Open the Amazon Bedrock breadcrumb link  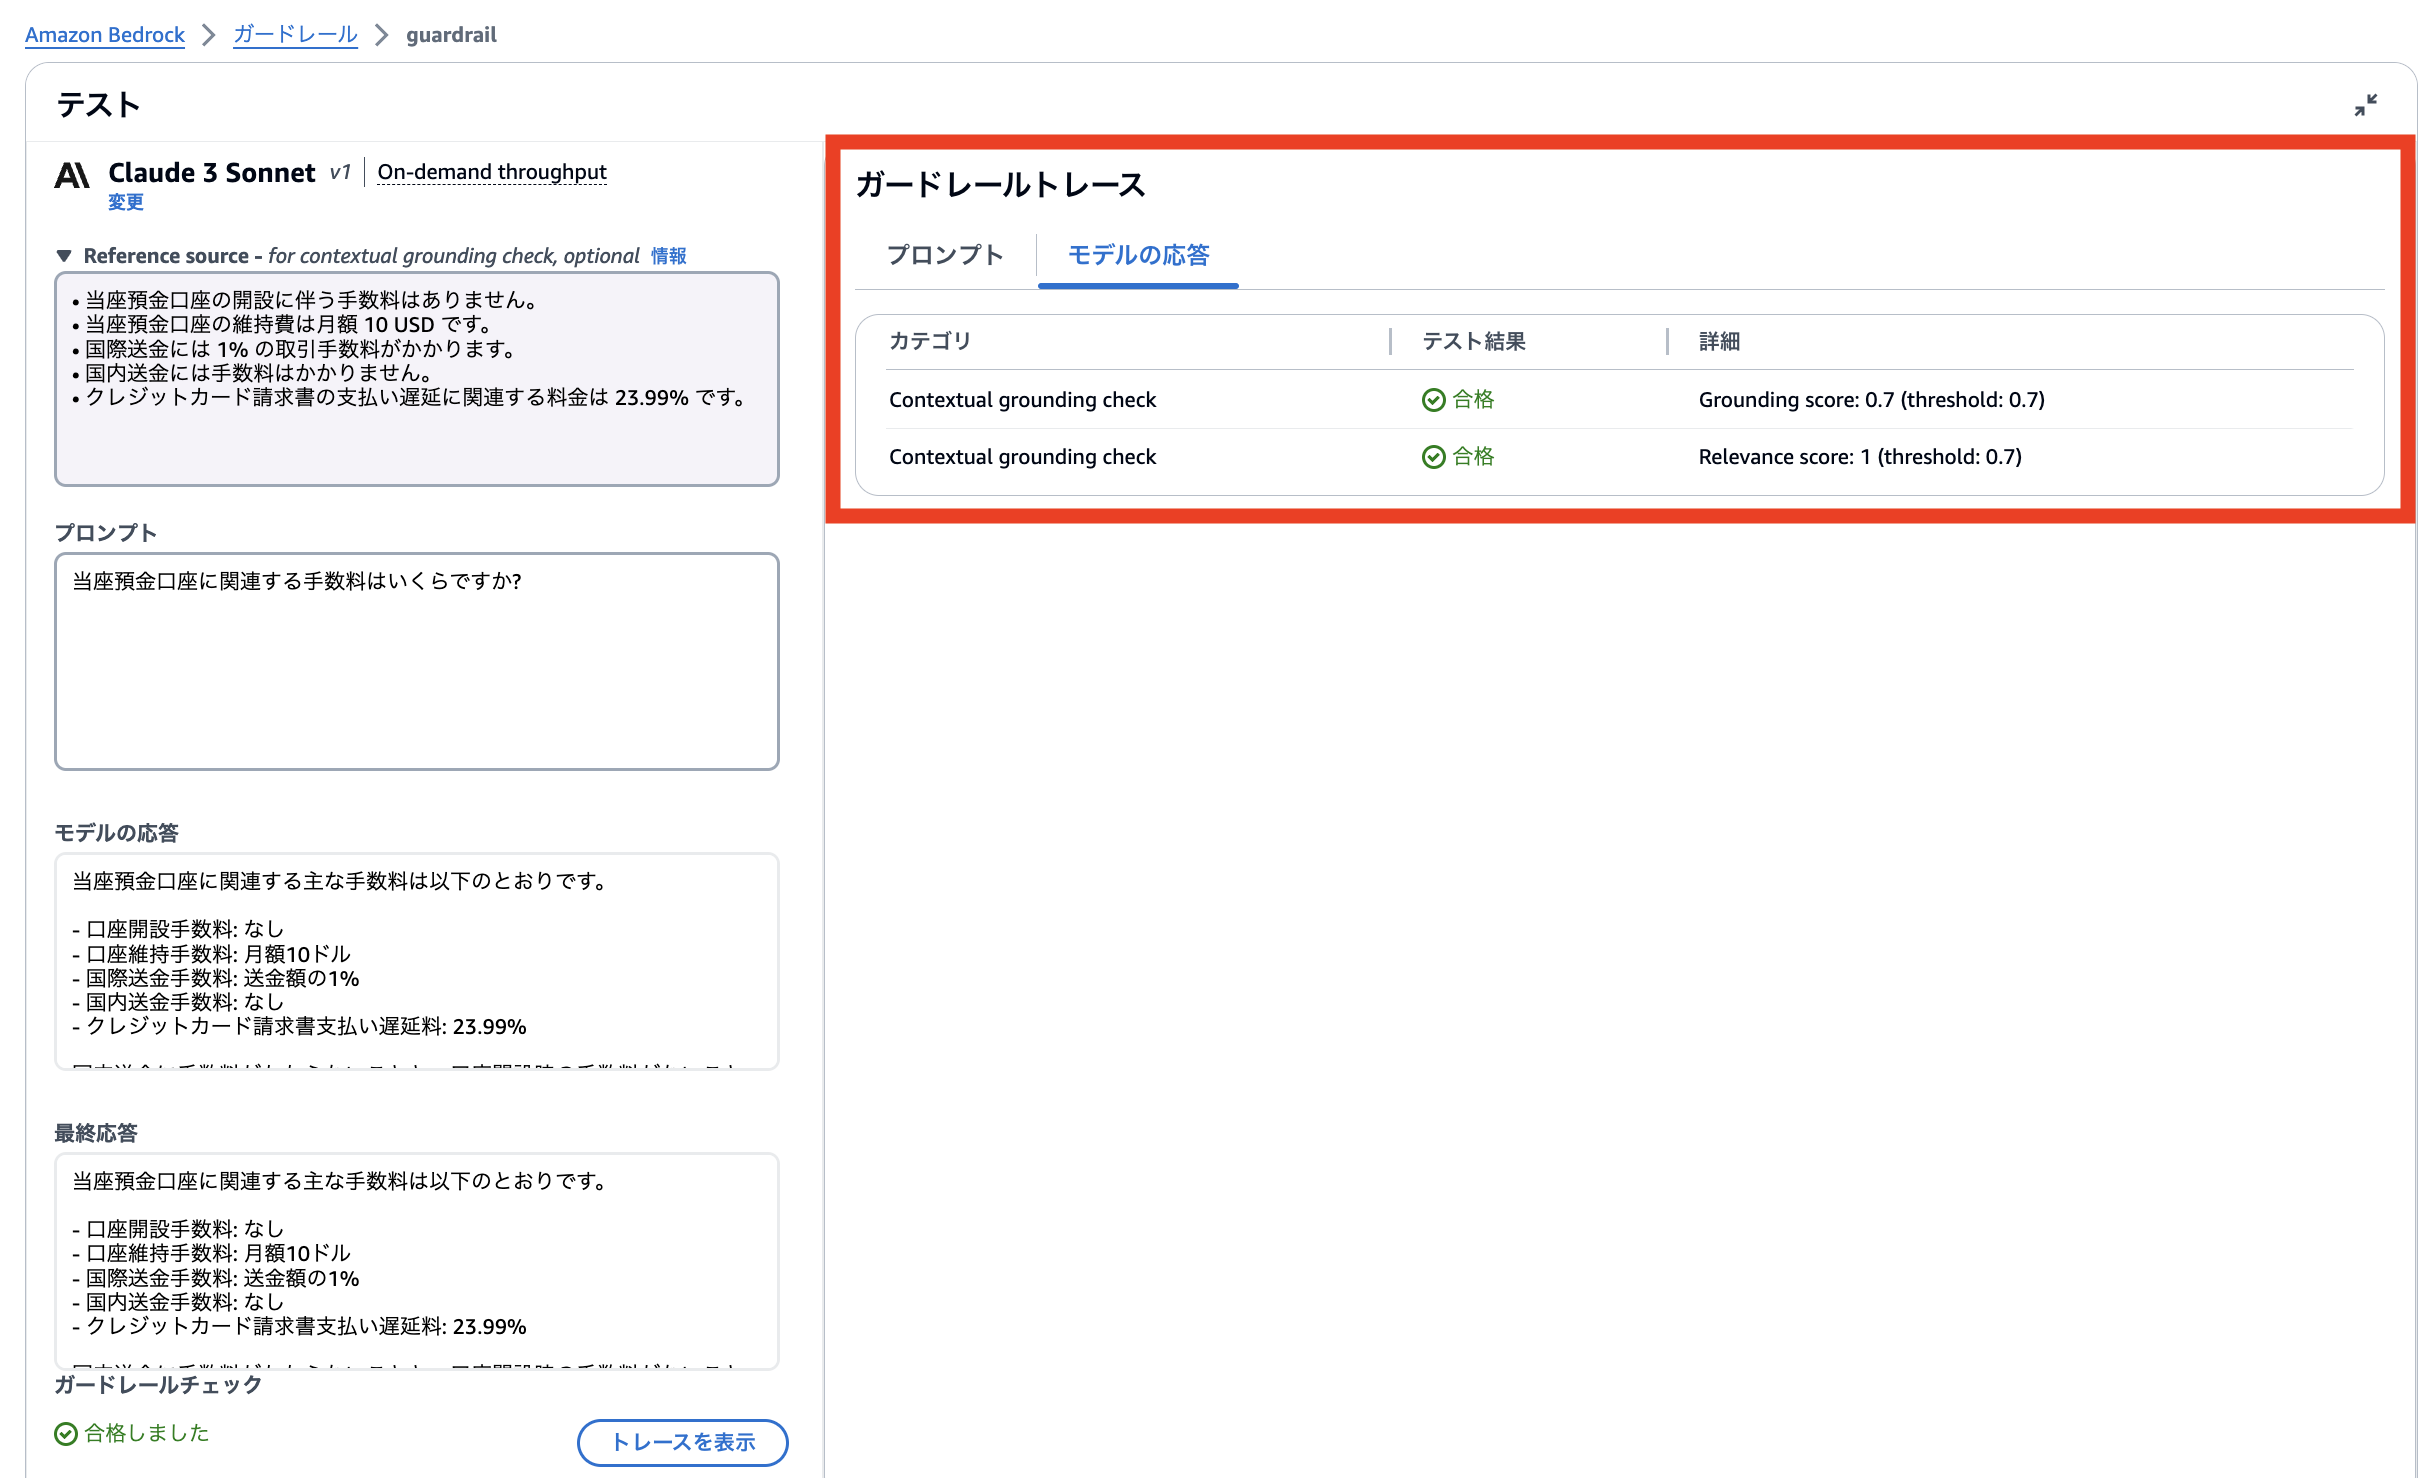coord(105,35)
